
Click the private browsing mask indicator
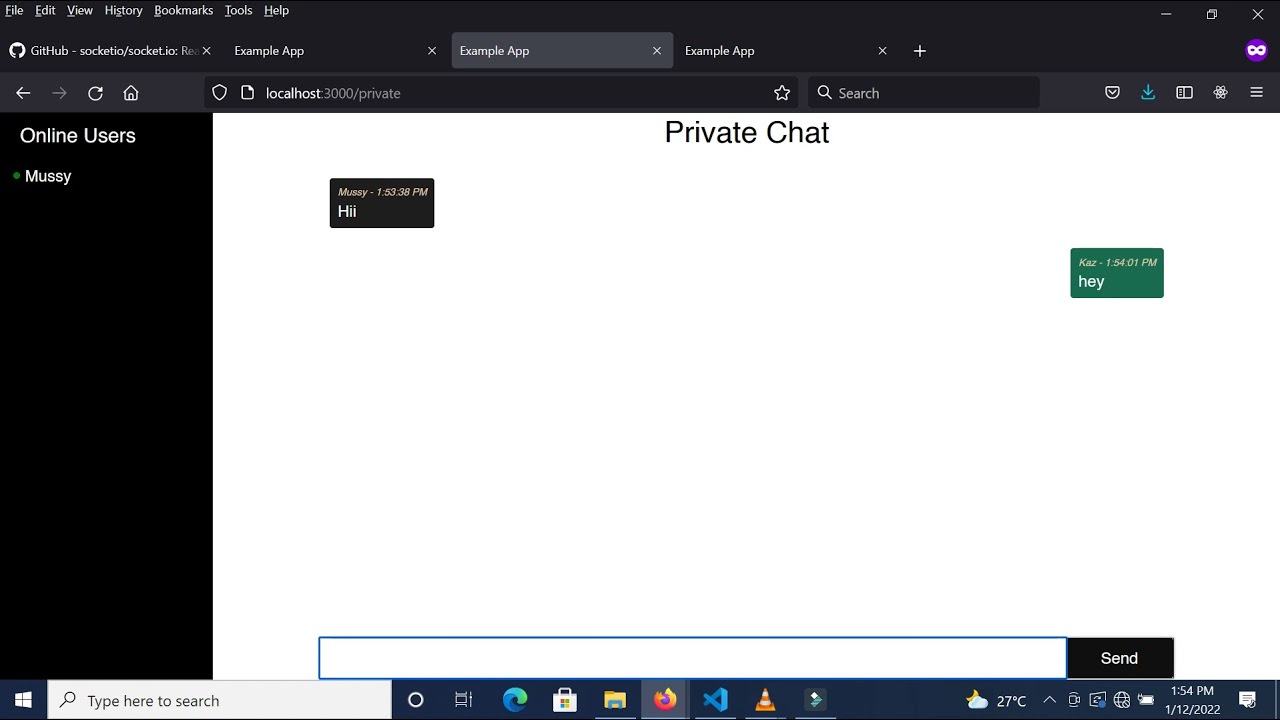tap(1257, 51)
